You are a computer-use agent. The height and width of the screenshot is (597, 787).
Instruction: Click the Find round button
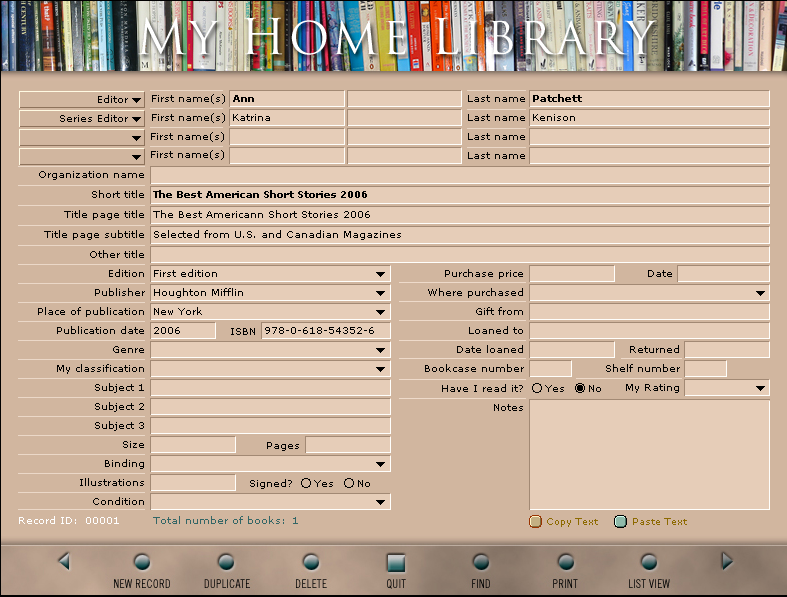(481, 562)
